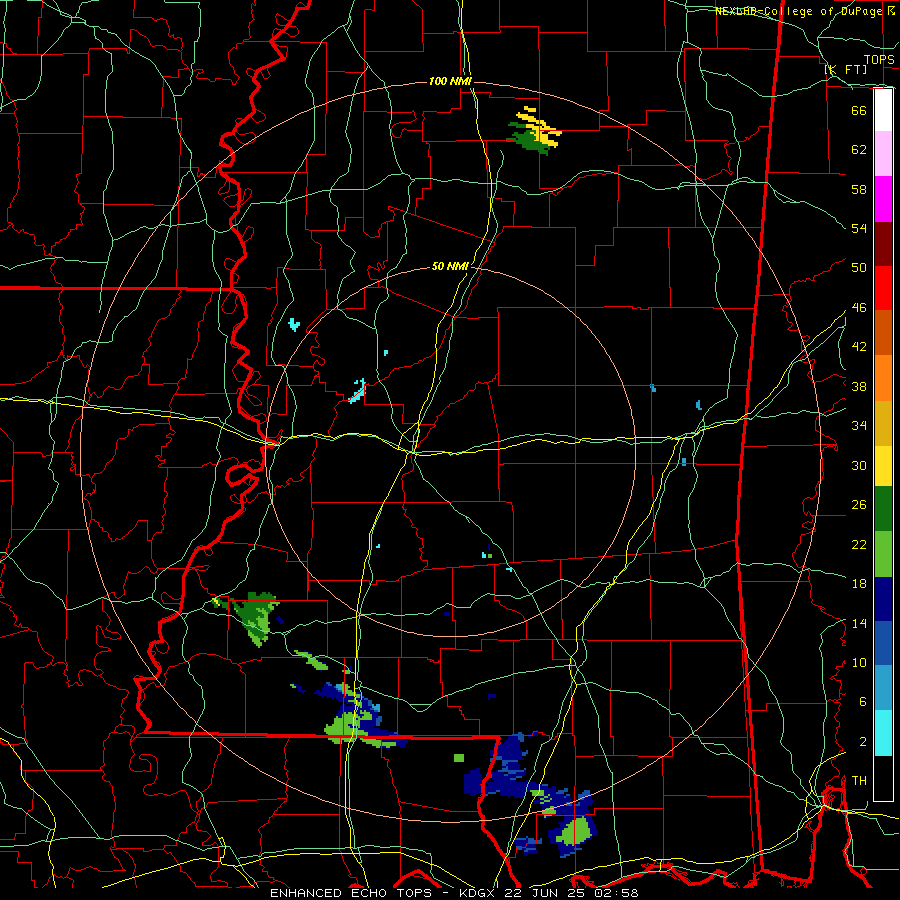Screen dimensions: 900x900
Task: Click the bright yellow legend swatch
Action: 883,465
